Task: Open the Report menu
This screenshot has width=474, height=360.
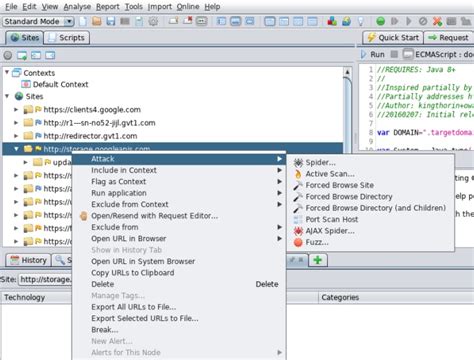Action: (x=107, y=6)
